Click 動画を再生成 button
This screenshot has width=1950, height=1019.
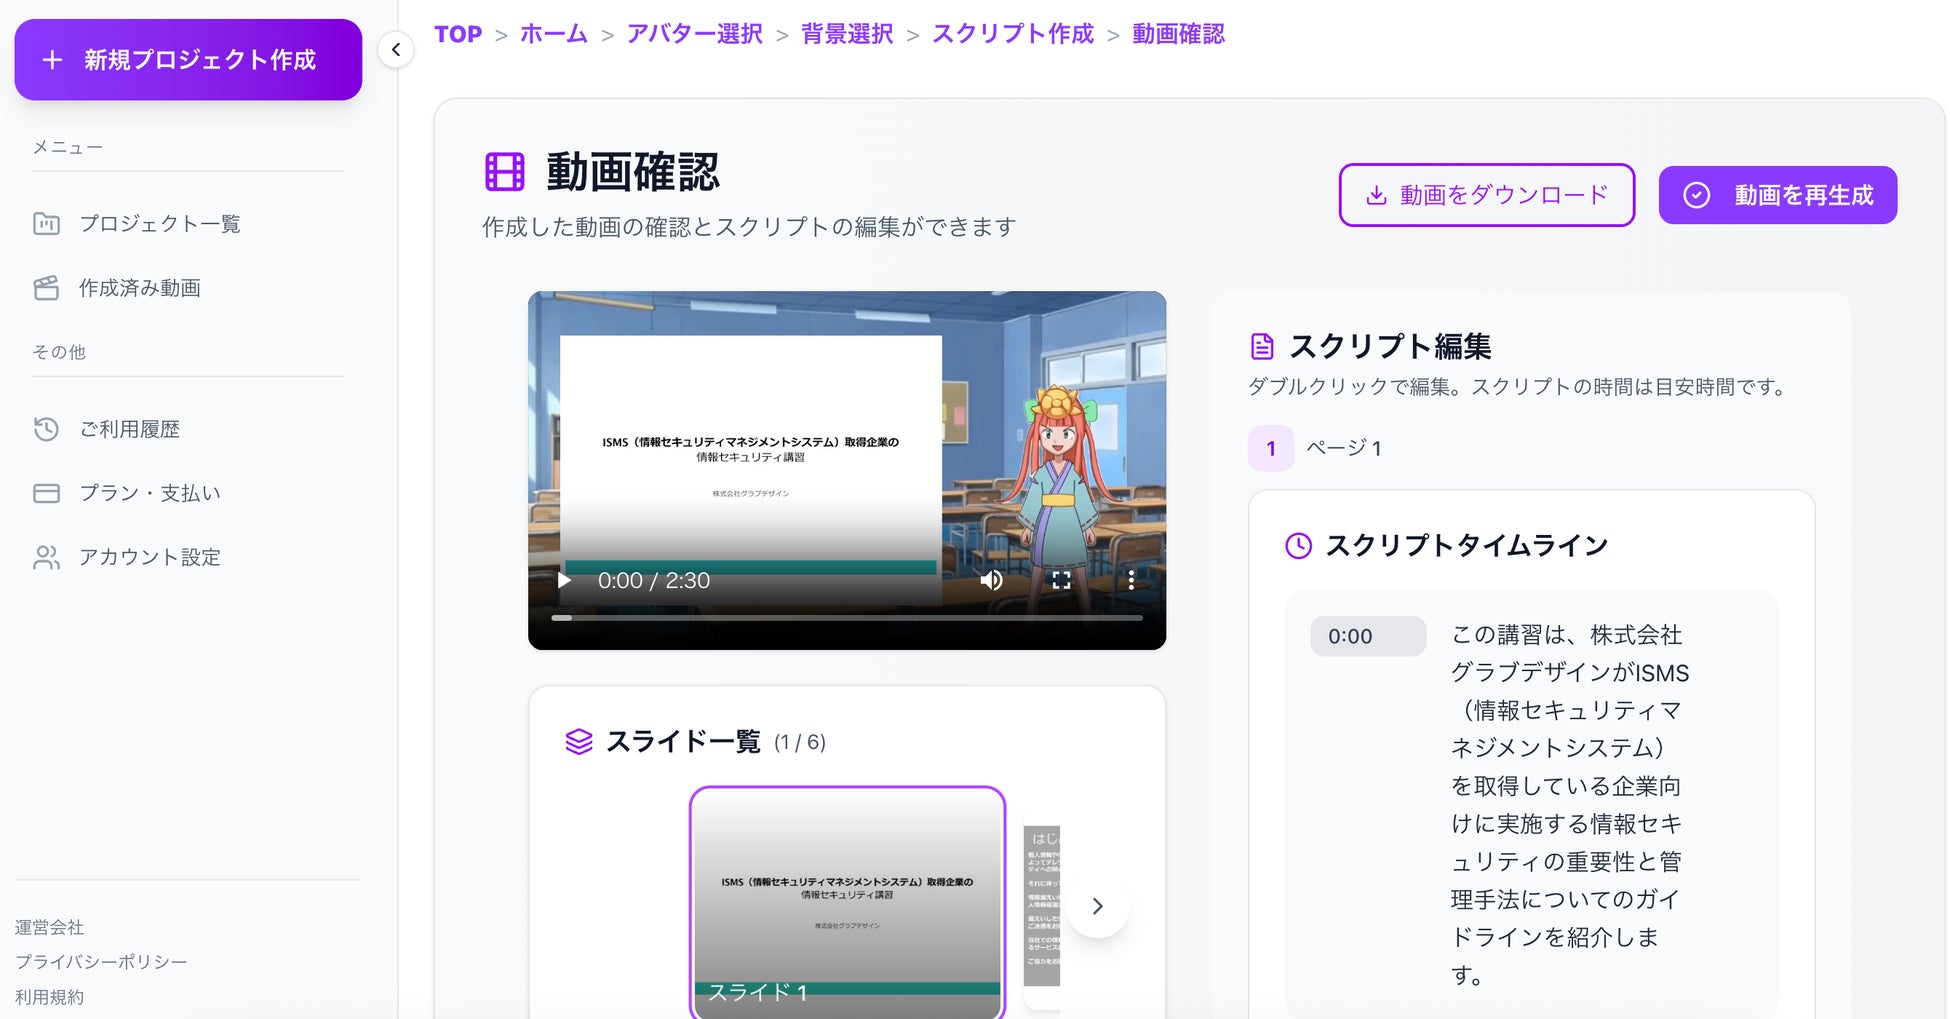pyautogui.click(x=1777, y=195)
